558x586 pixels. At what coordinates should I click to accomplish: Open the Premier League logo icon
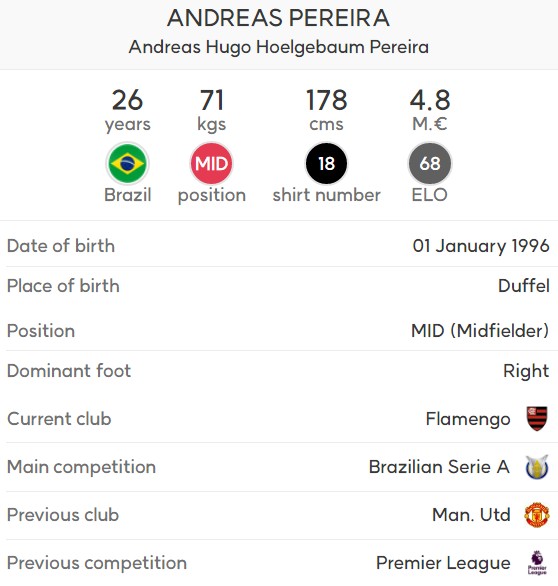point(537,562)
